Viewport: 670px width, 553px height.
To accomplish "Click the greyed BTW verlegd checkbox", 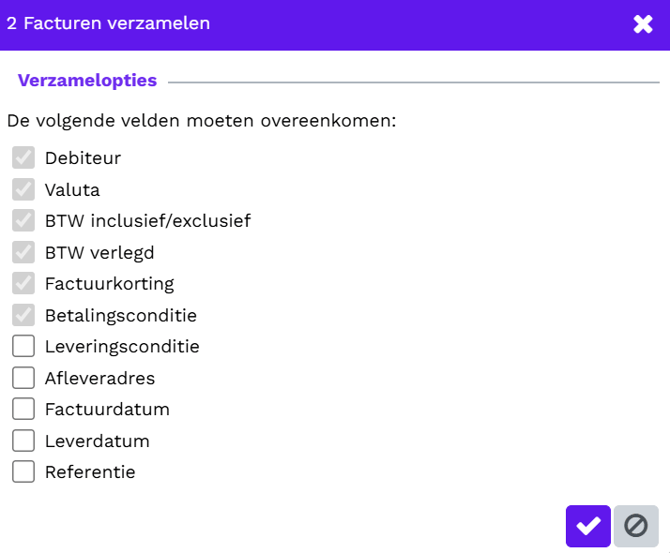I will click(24, 252).
